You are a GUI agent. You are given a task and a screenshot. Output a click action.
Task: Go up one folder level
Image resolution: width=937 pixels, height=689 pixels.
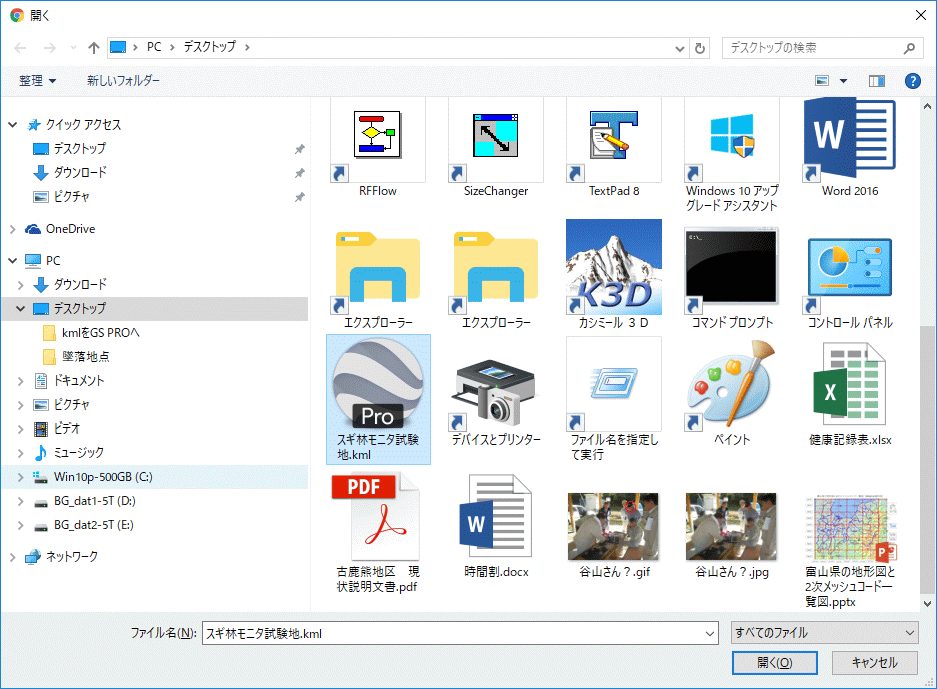(x=94, y=48)
